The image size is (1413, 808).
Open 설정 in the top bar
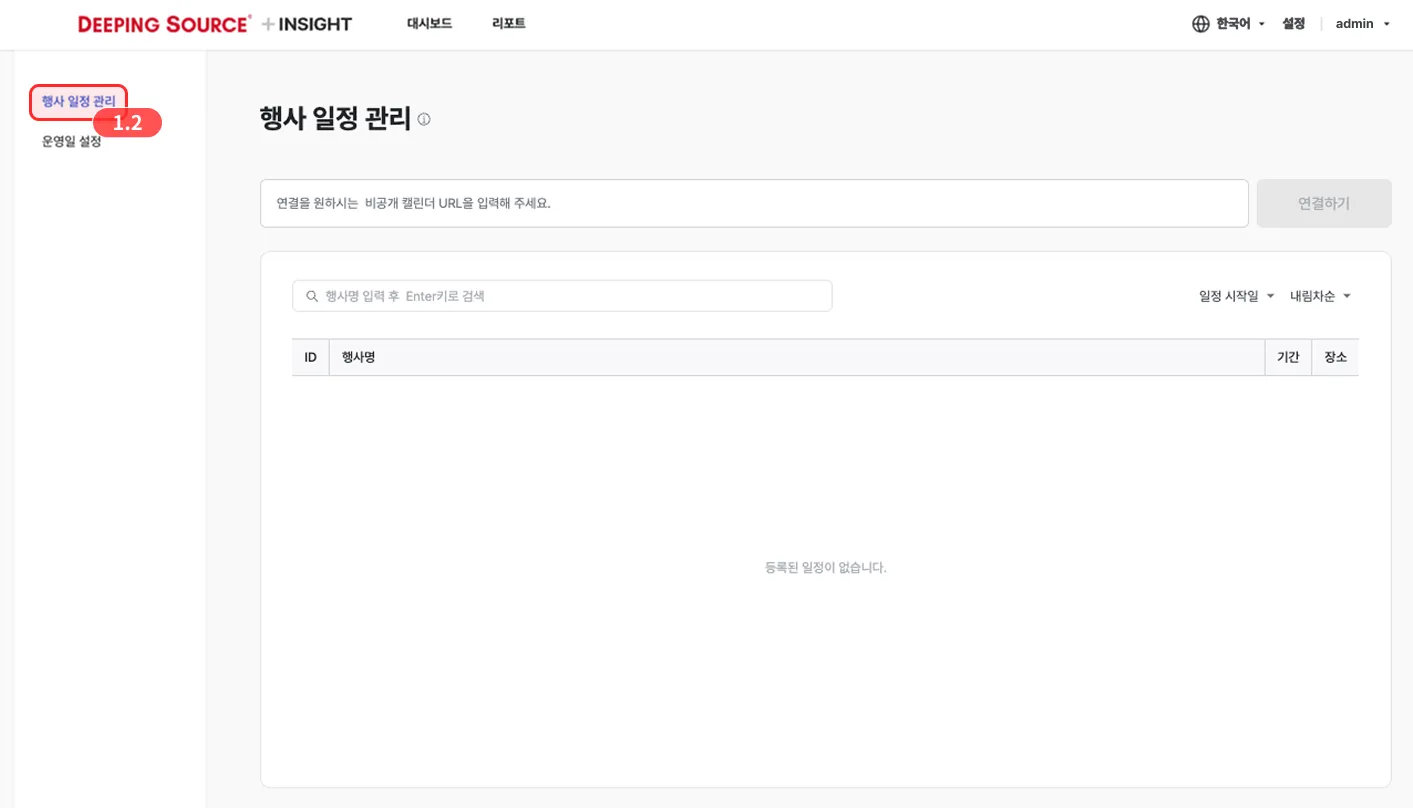pos(1294,24)
